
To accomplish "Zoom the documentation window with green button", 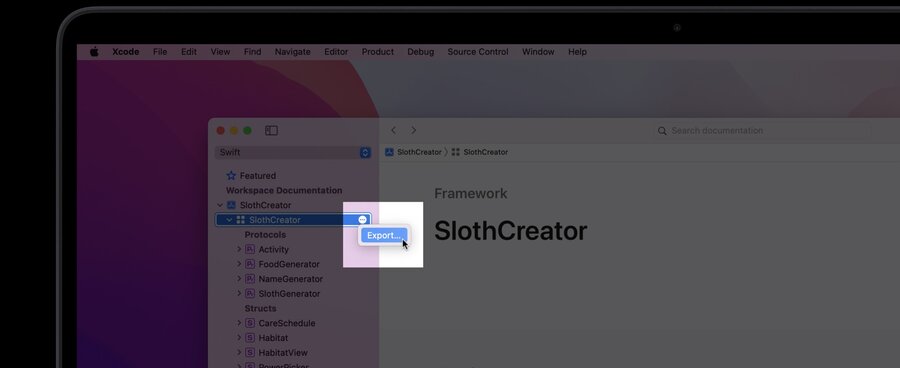I will tap(247, 131).
